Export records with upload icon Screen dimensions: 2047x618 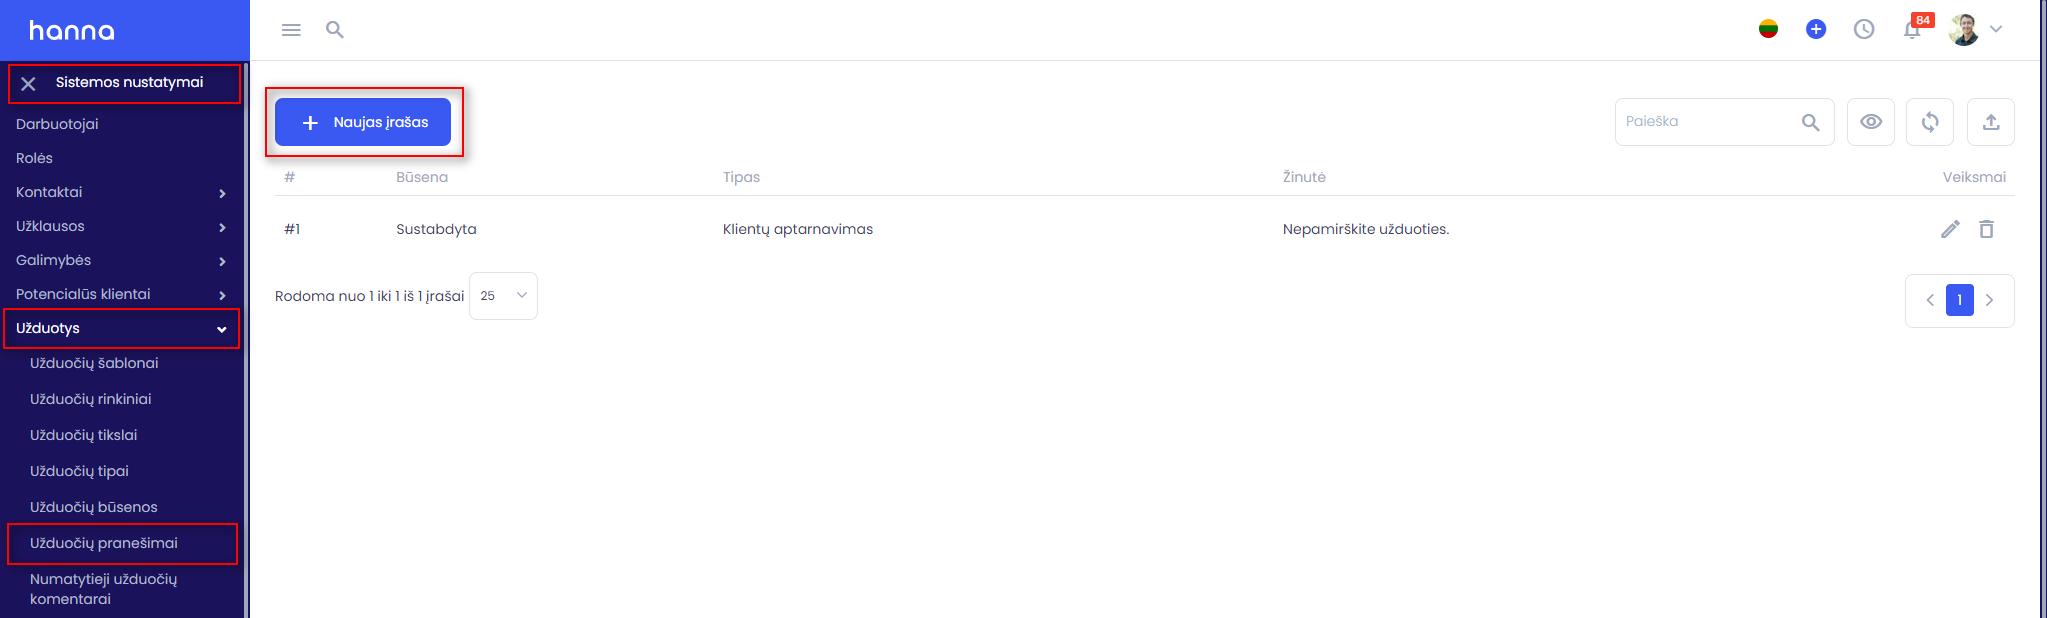(x=1991, y=122)
